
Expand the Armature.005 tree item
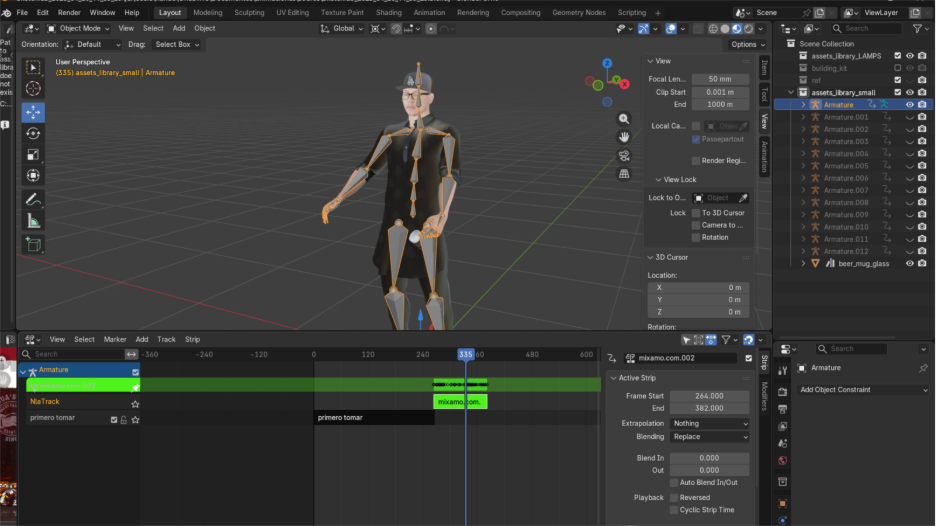803,166
